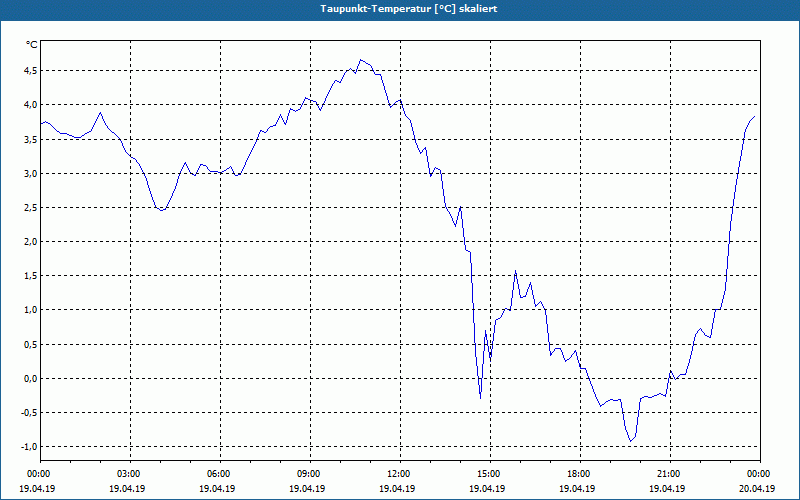Click the '00:00' label above 20.04.19
The width and height of the screenshot is (800, 500).
click(760, 474)
